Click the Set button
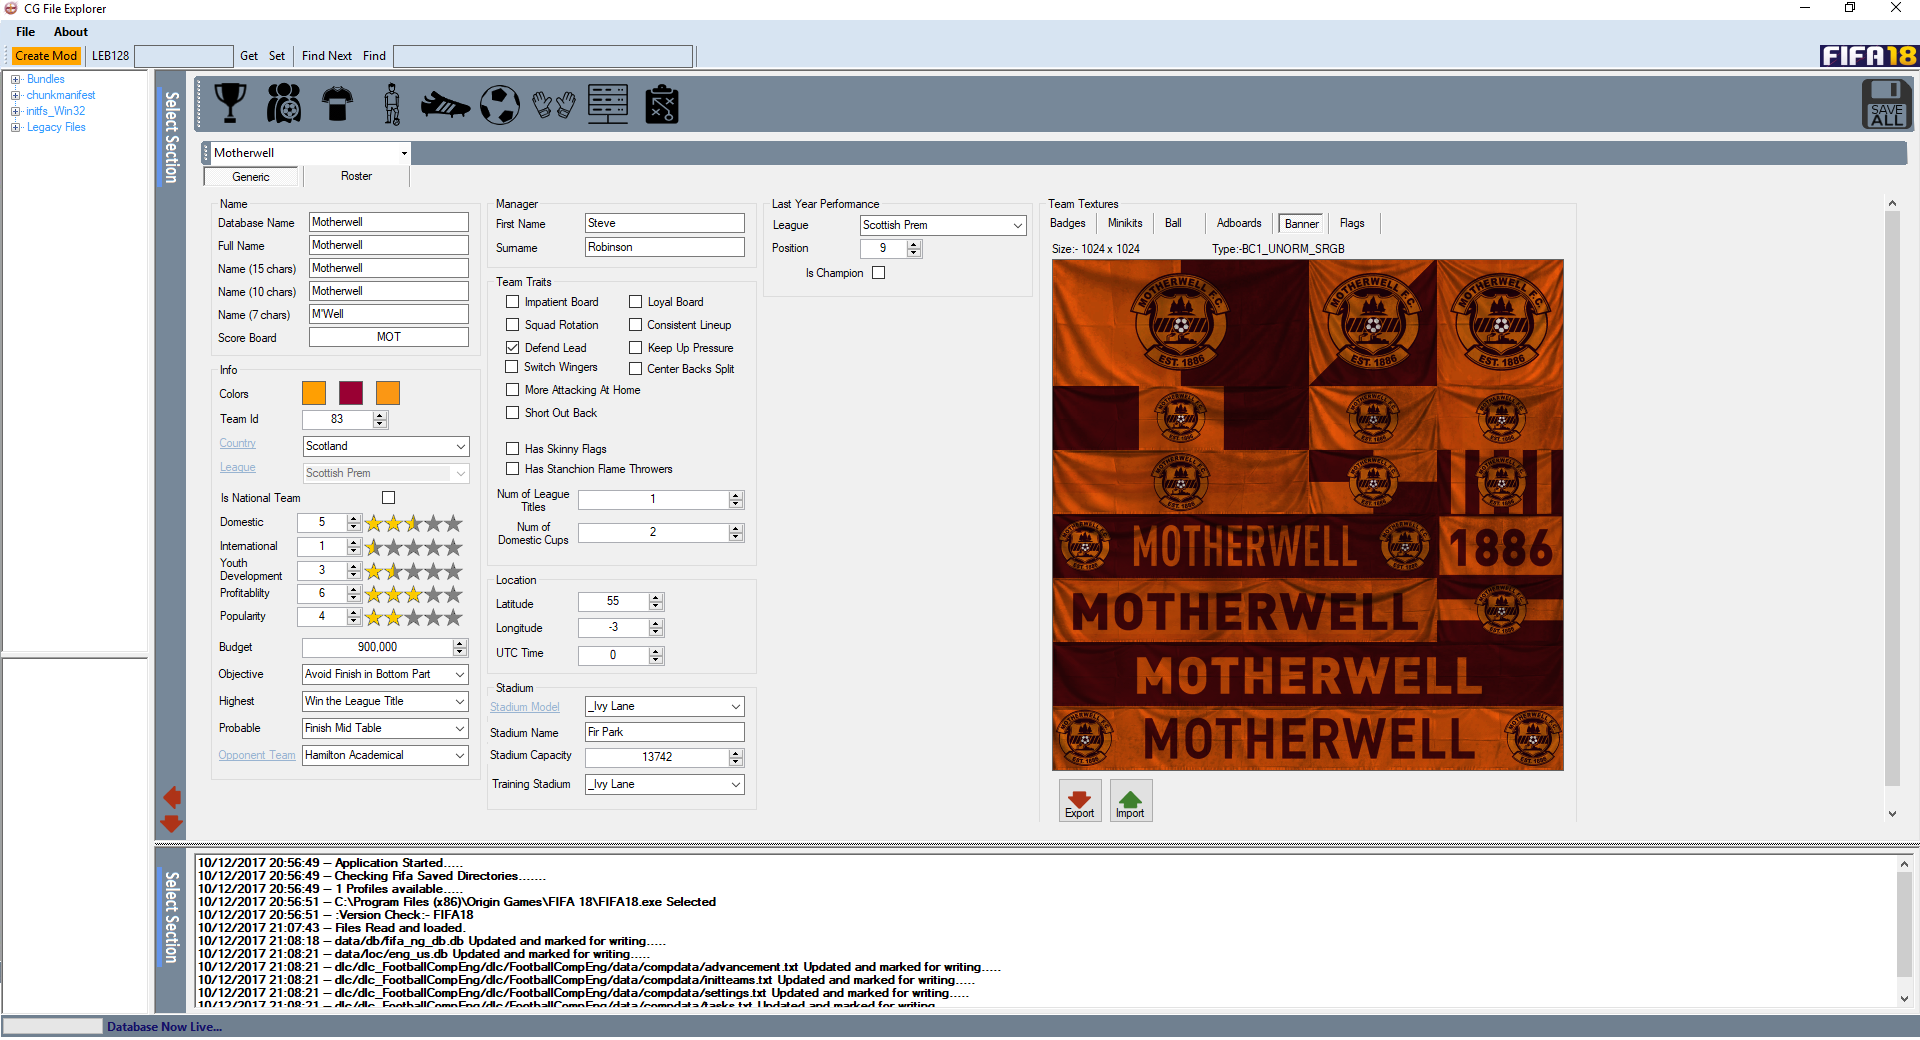This screenshot has width=1920, height=1040. tap(277, 56)
